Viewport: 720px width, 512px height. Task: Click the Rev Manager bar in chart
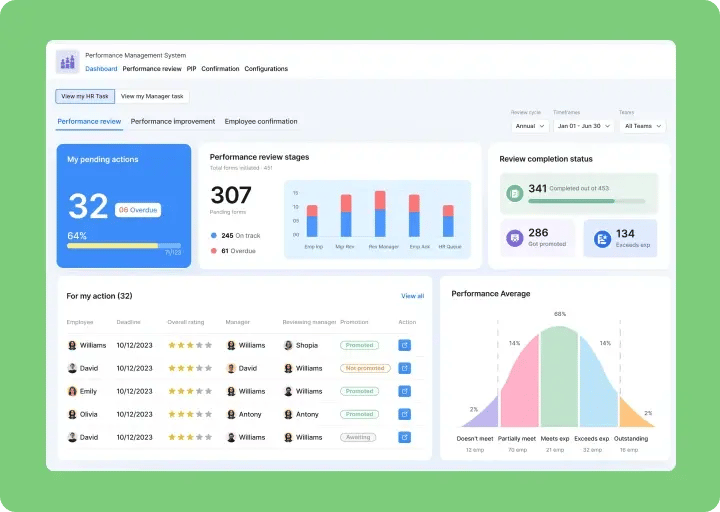click(x=380, y=214)
